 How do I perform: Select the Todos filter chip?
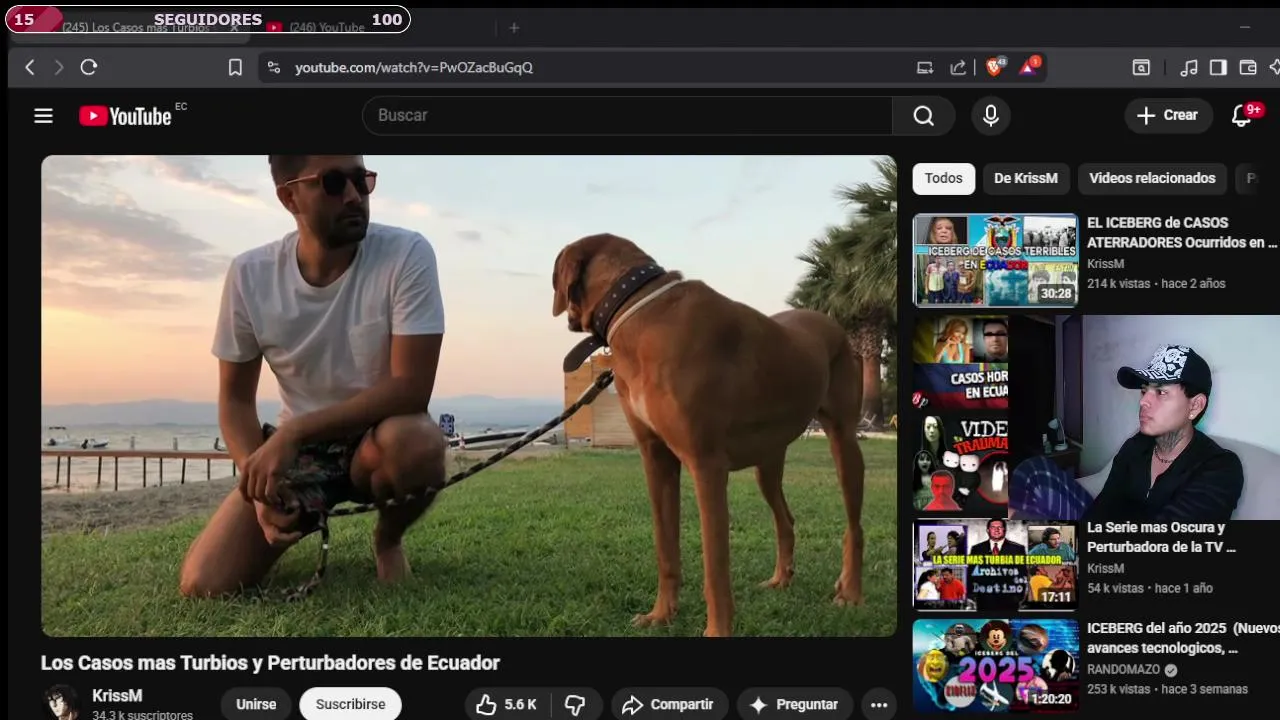tap(943, 178)
